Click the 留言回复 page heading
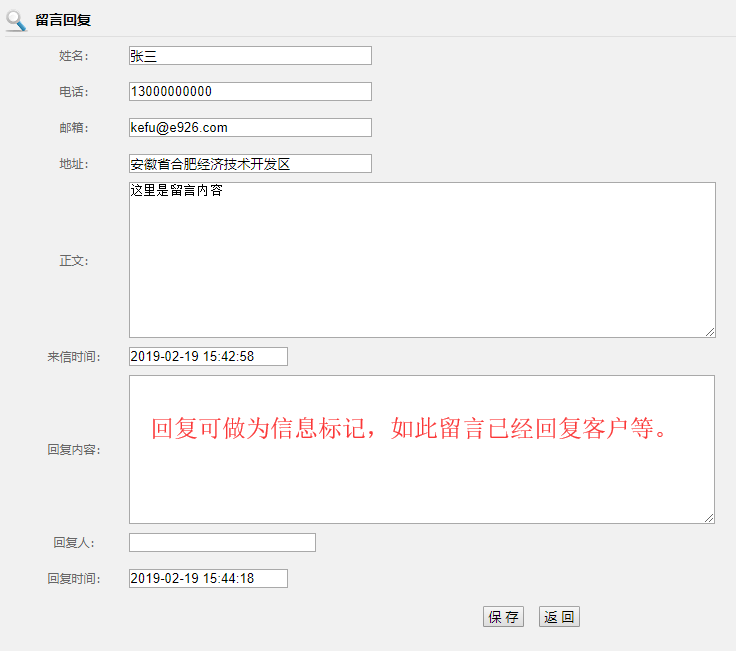 pyautogui.click(x=63, y=20)
